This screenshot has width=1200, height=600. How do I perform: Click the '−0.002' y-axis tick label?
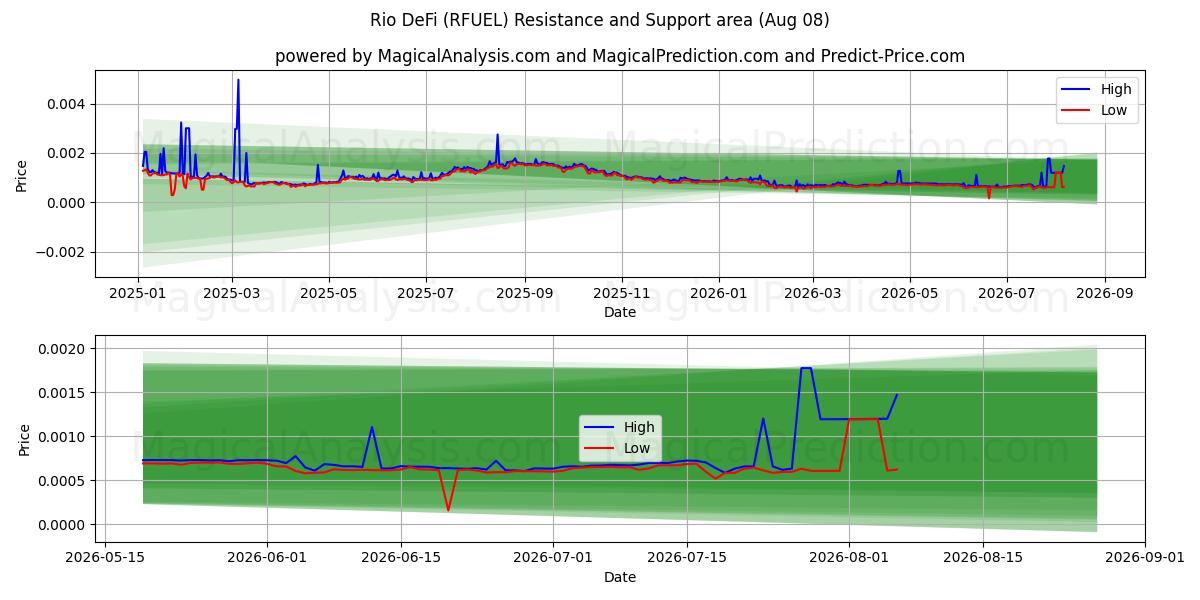62,252
